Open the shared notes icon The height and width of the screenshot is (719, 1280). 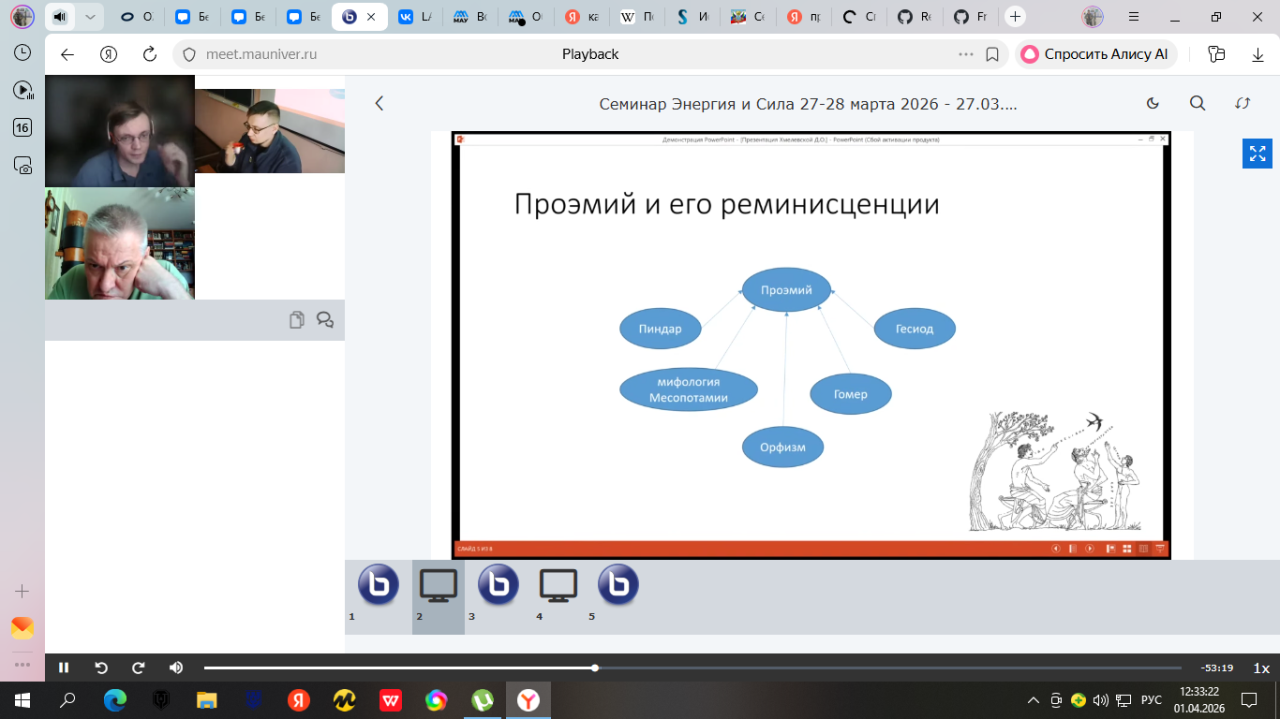pos(297,320)
